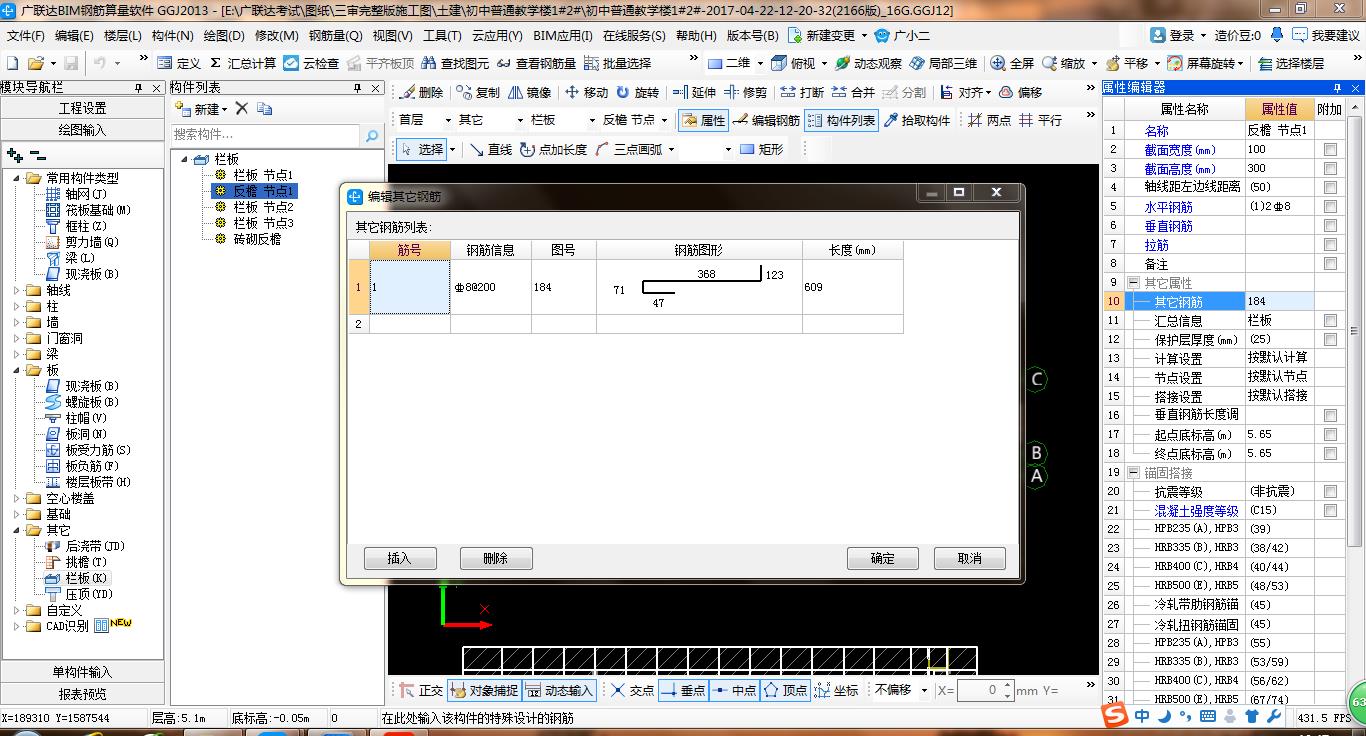
Task: Open the 帮助(H) menu
Action: (698, 35)
